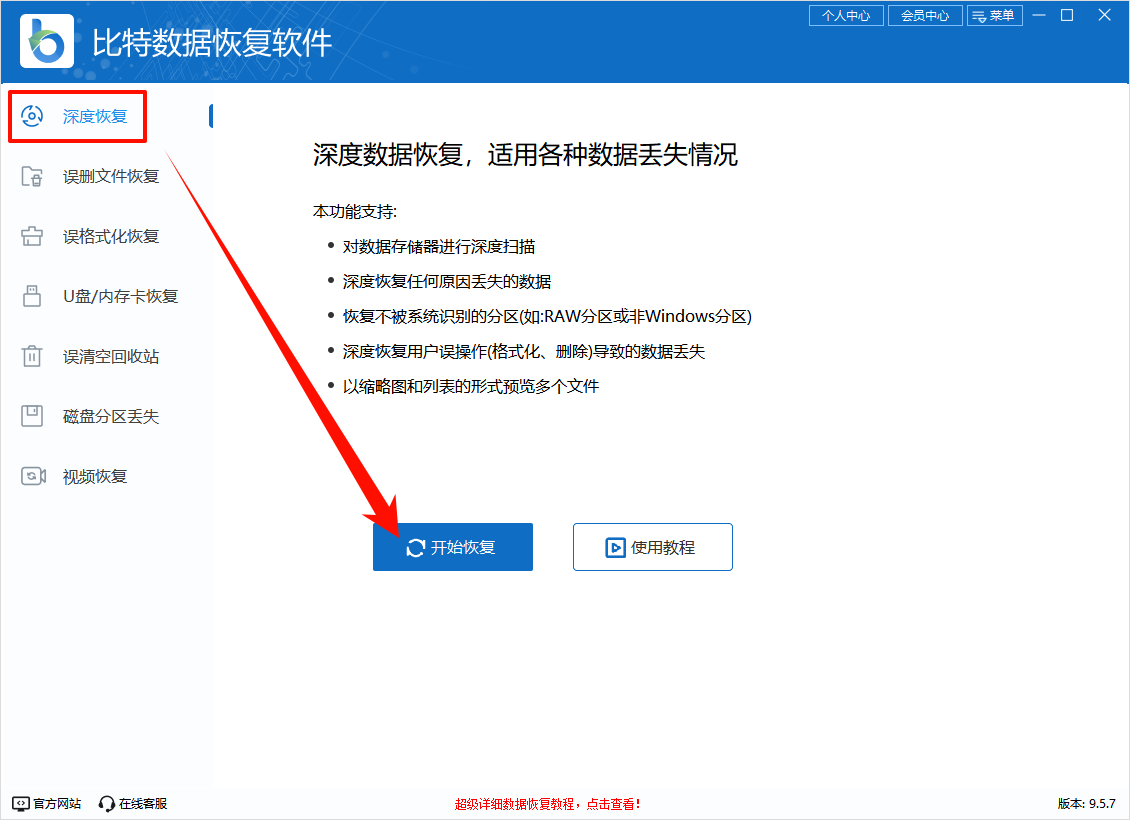Viewport: 1130px width, 820px height.
Task: Start recovery with 开始恢复 button
Action: [453, 547]
